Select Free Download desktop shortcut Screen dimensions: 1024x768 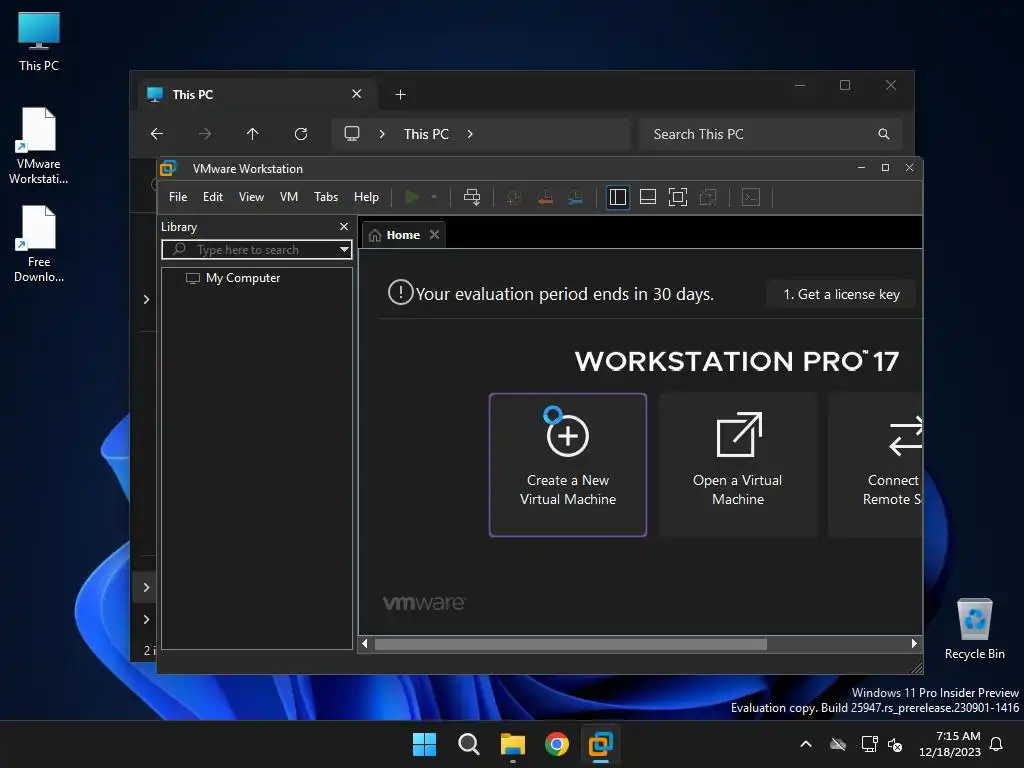(39, 244)
